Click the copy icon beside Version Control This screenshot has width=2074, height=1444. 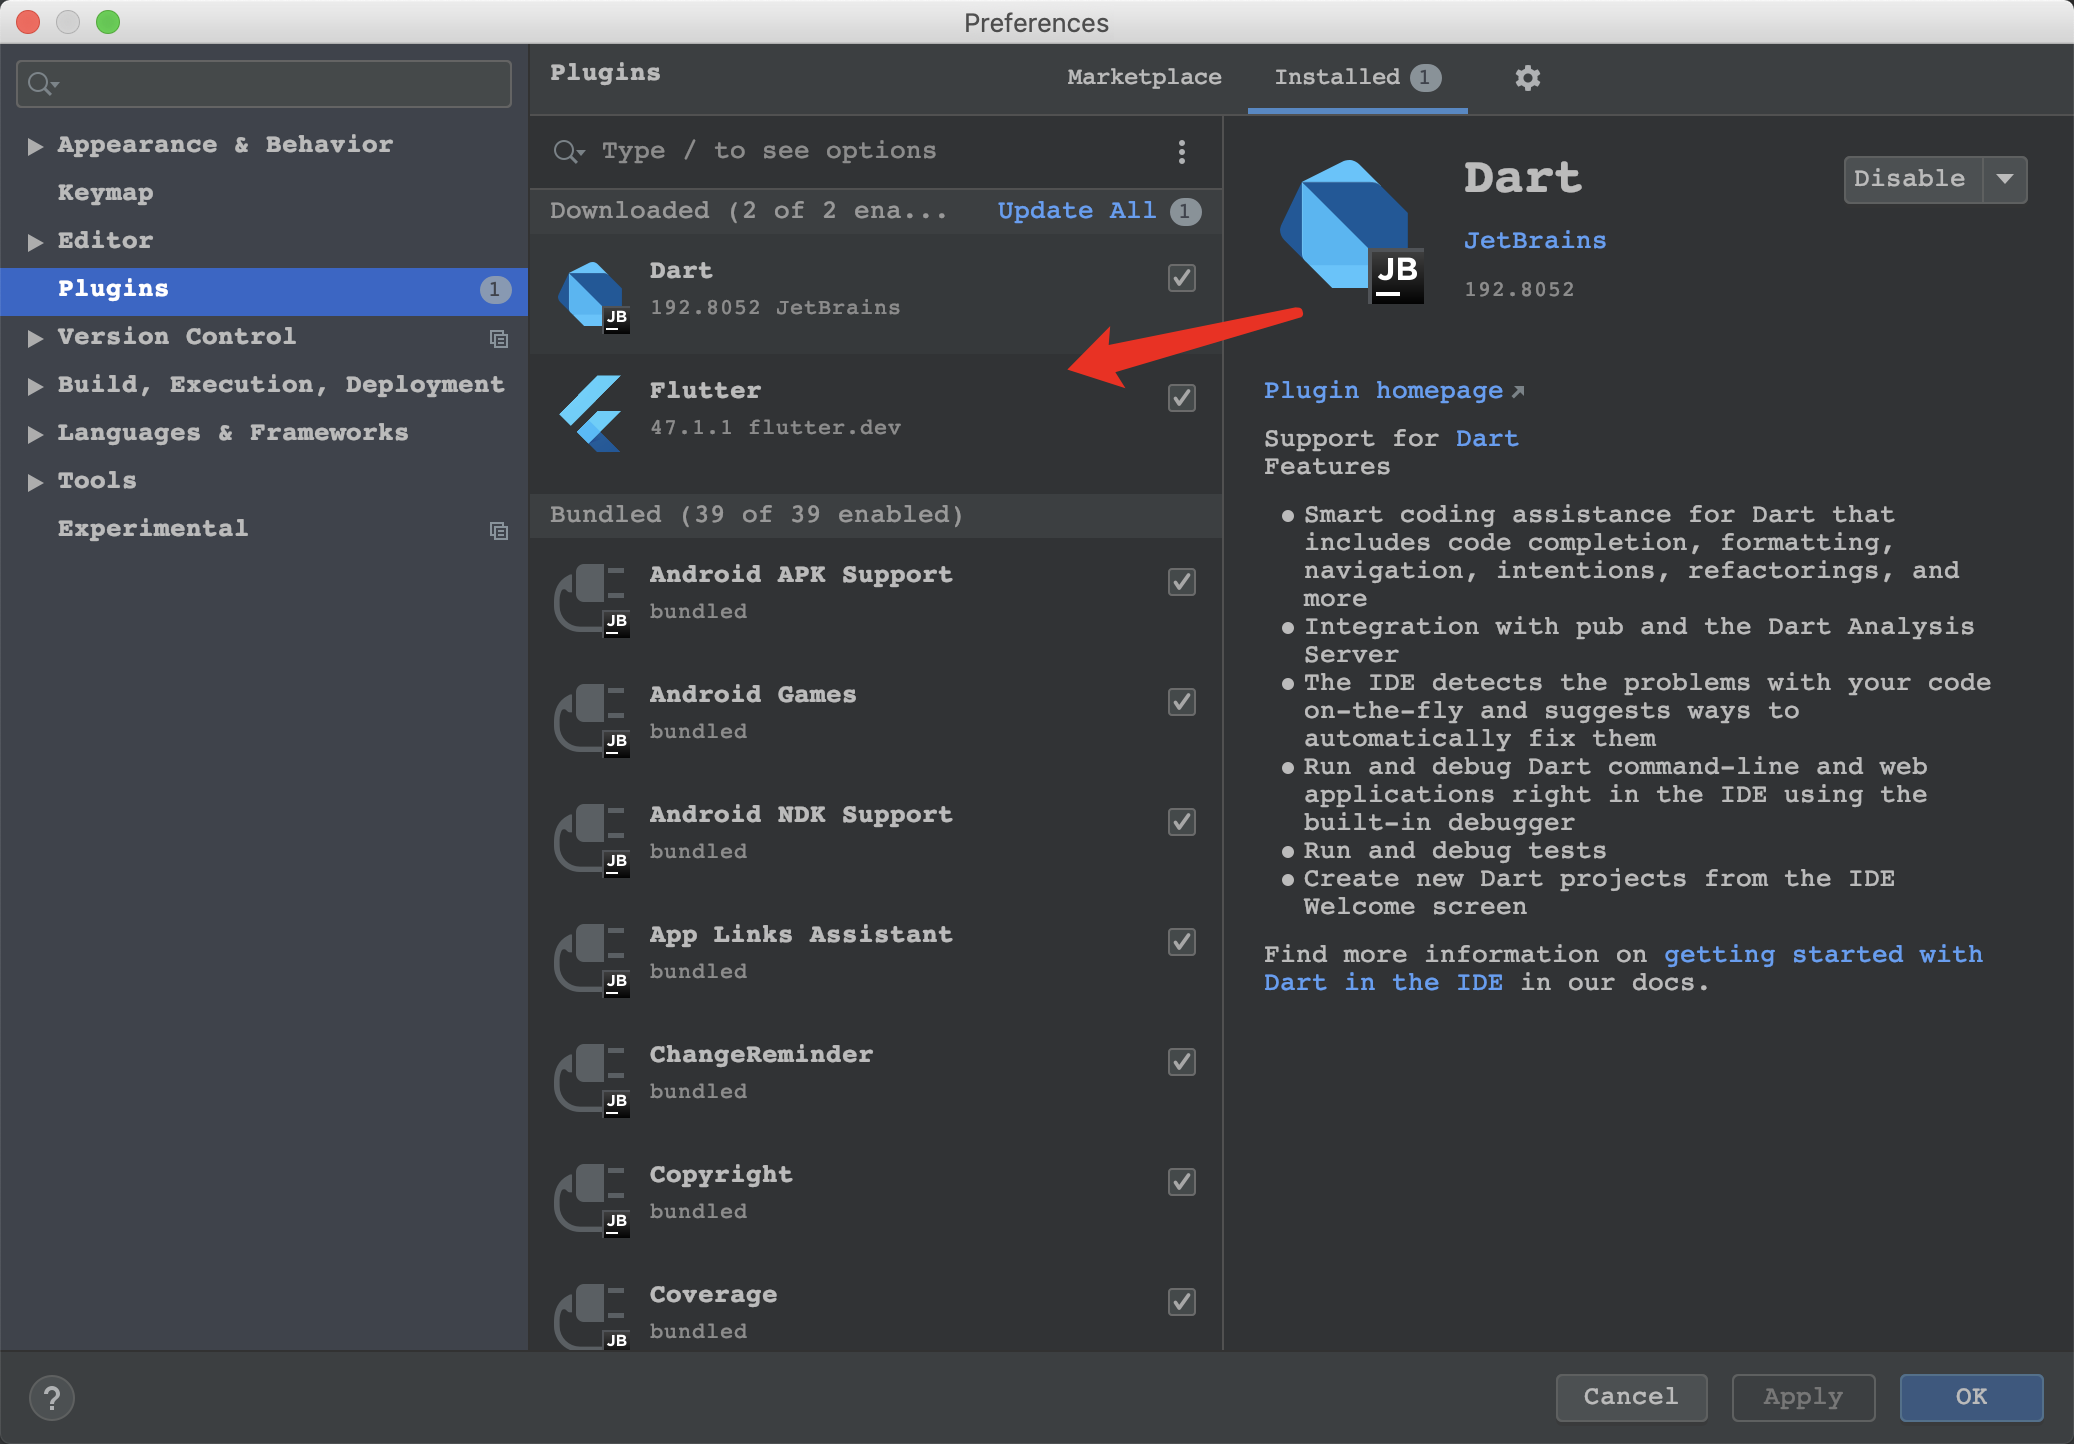498,339
